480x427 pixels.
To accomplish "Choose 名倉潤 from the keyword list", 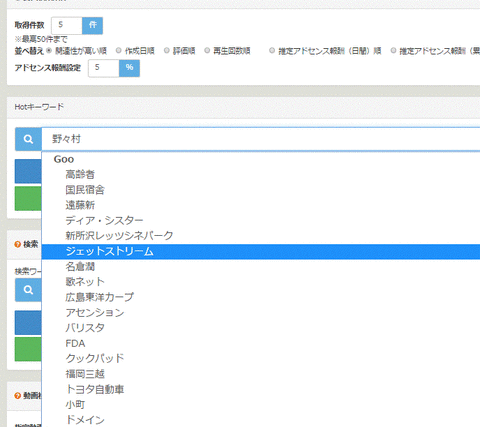I will pyautogui.click(x=261, y=267).
